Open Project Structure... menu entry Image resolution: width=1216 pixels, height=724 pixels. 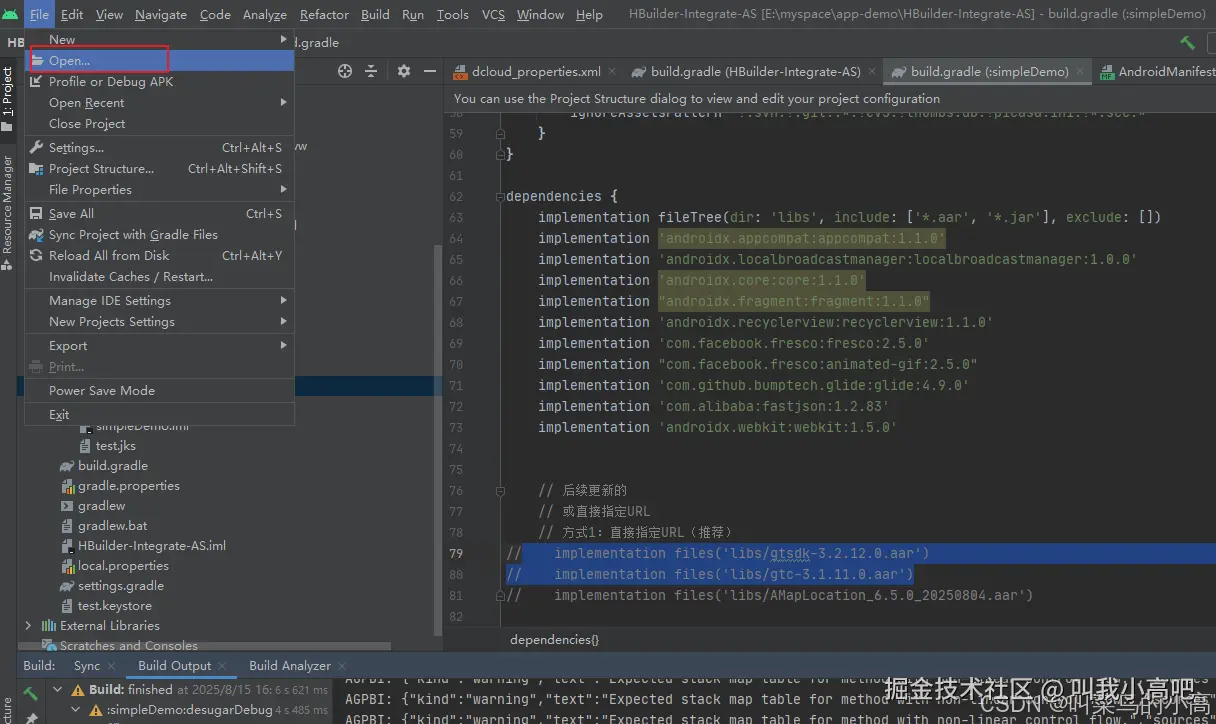(x=160, y=168)
